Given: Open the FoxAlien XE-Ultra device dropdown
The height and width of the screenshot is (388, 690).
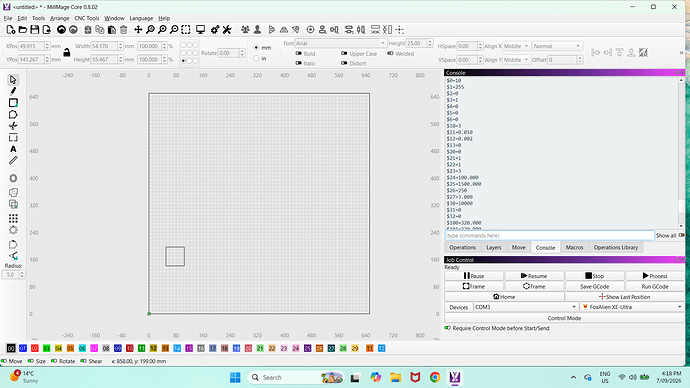Looking at the screenshot, I should (632, 307).
